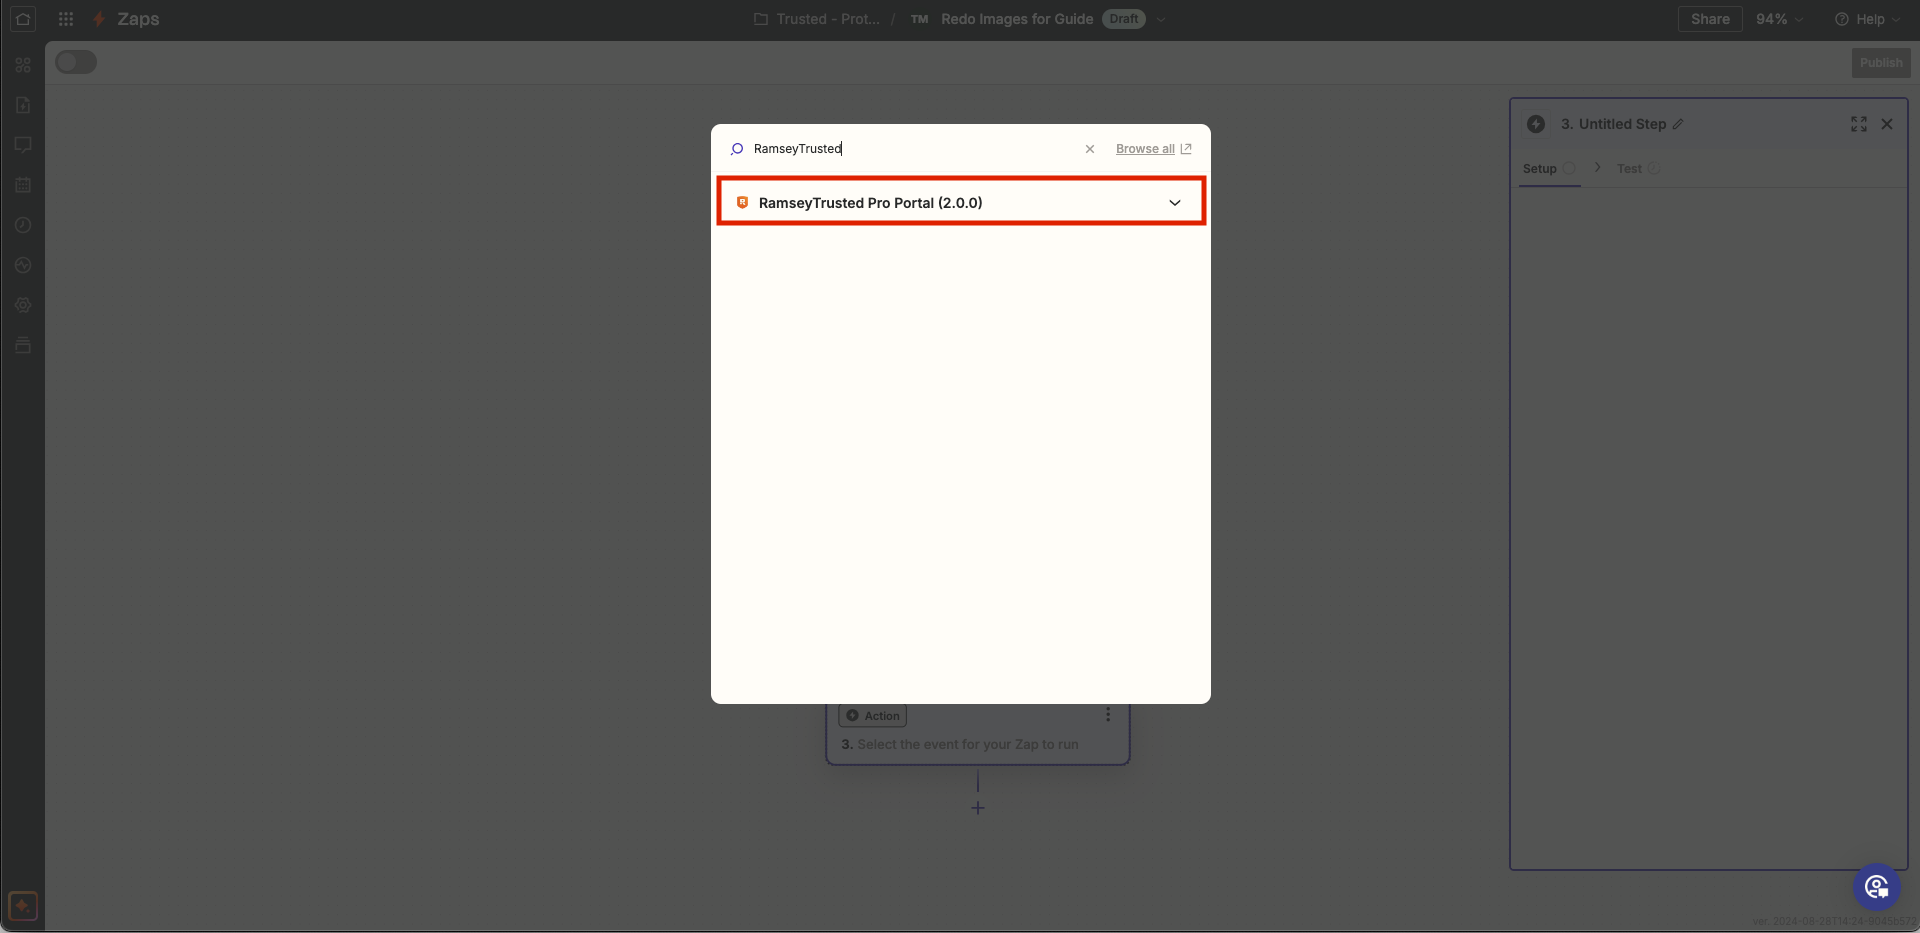This screenshot has height=933, width=1920.
Task: Click pencil icon to rename Untitled Step
Action: point(1678,124)
